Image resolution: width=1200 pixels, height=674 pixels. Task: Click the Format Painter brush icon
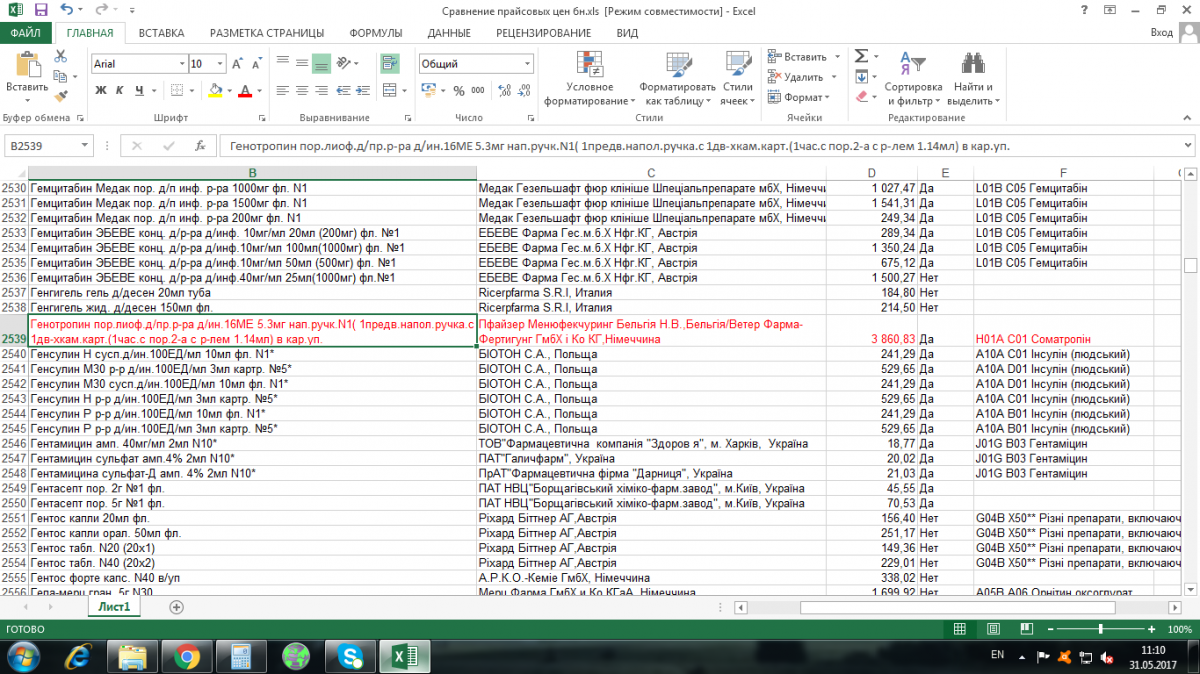pyautogui.click(x=60, y=97)
